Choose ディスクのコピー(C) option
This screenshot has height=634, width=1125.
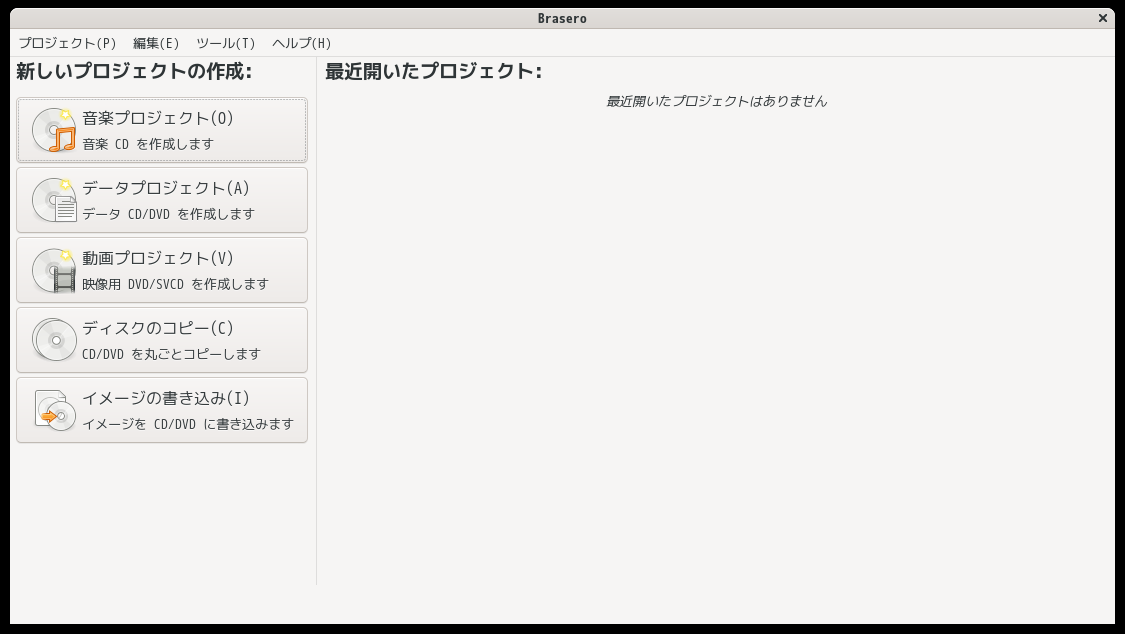[162, 340]
